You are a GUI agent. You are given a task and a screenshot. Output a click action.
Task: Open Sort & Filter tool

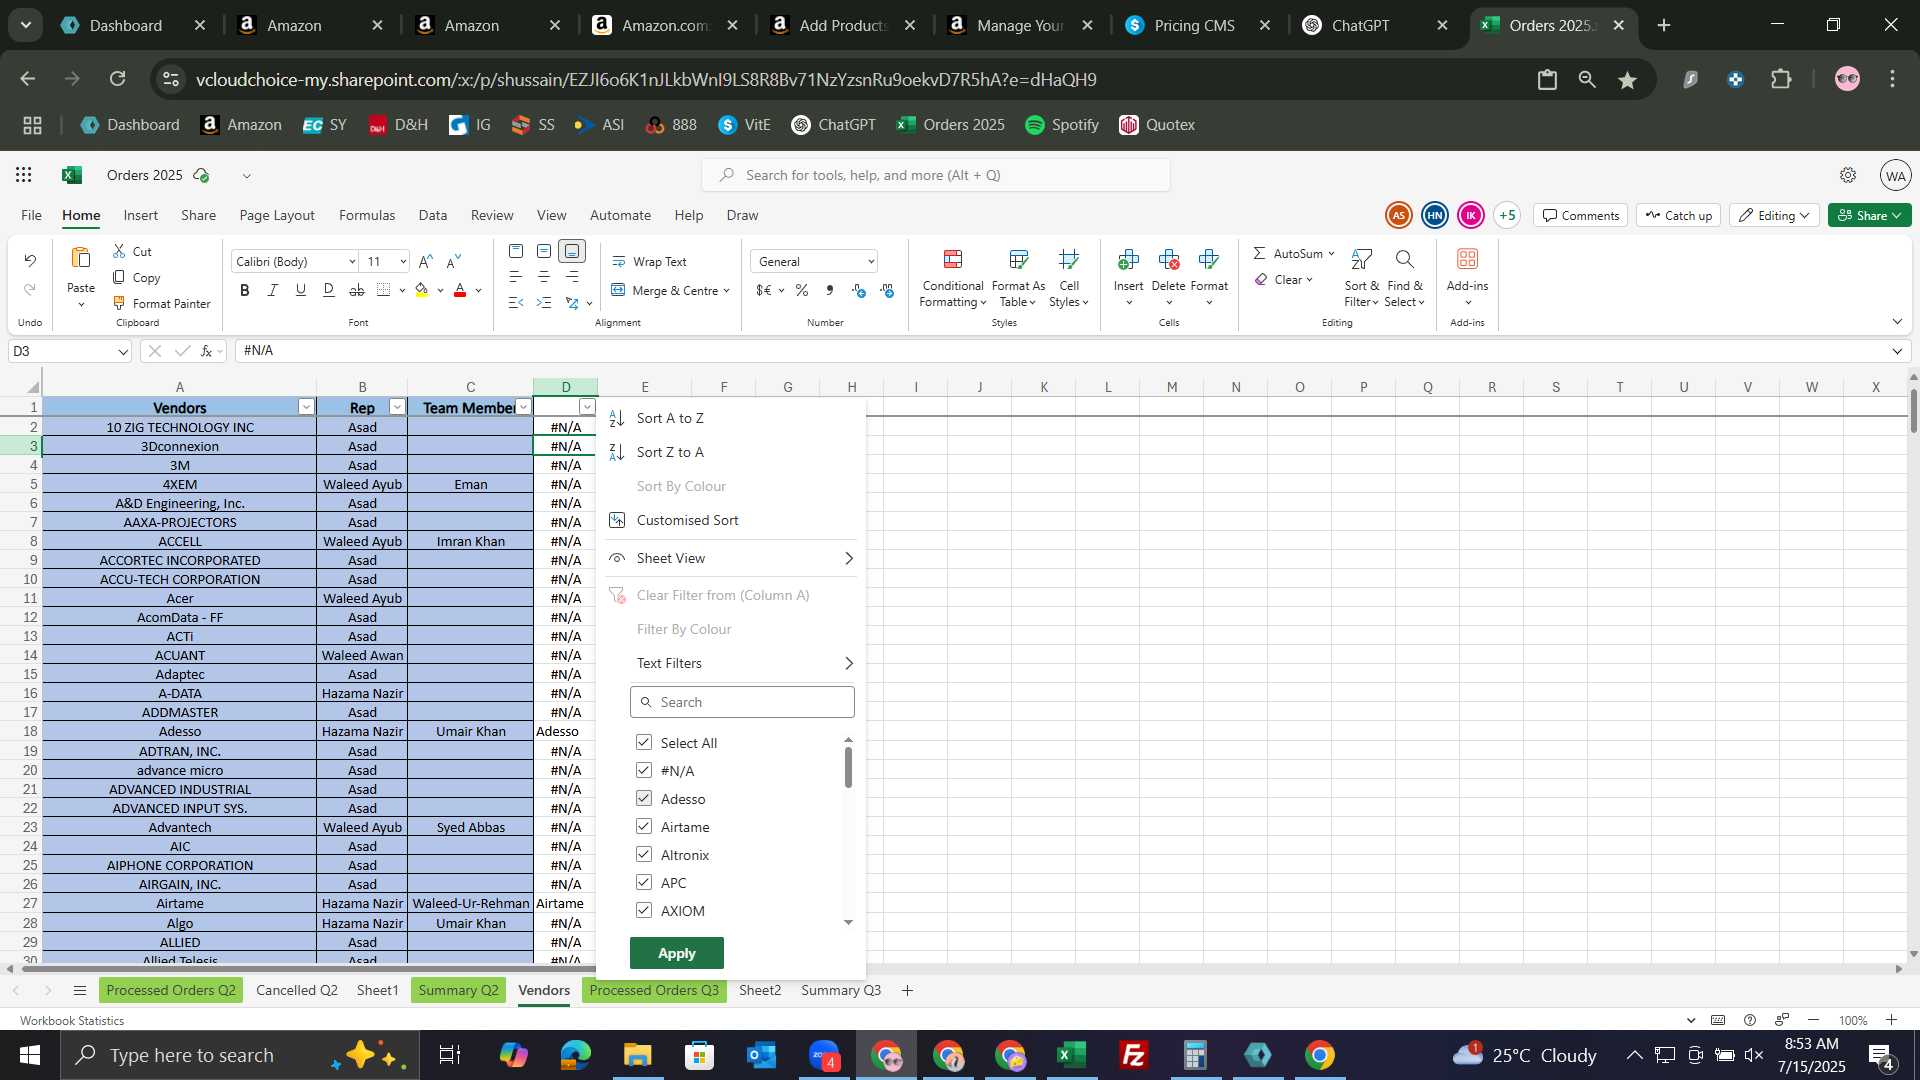[1361, 278]
